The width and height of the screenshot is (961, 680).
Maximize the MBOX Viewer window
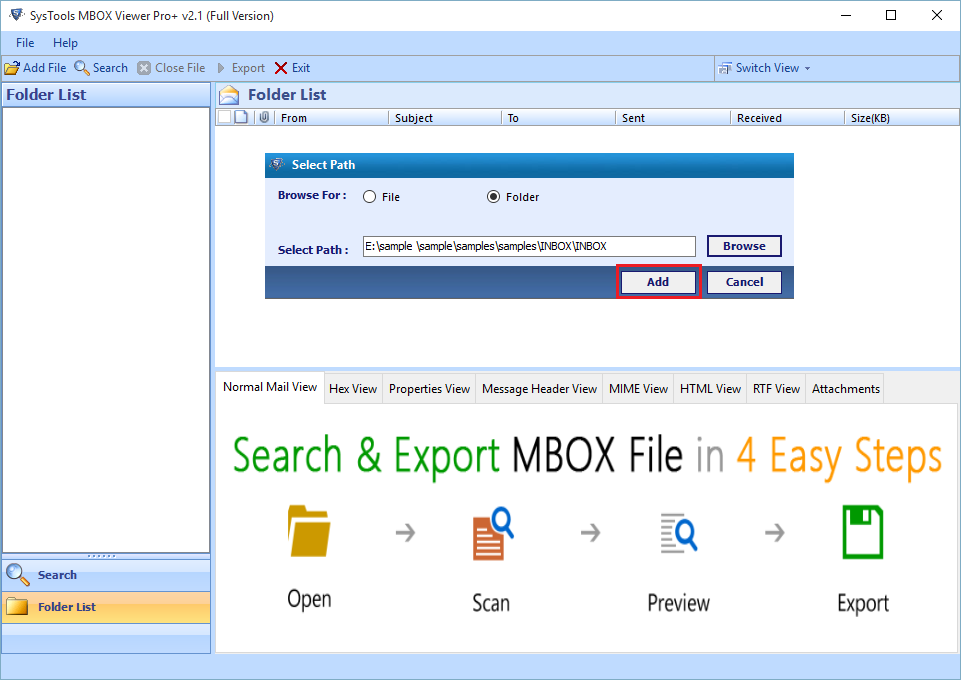click(891, 15)
